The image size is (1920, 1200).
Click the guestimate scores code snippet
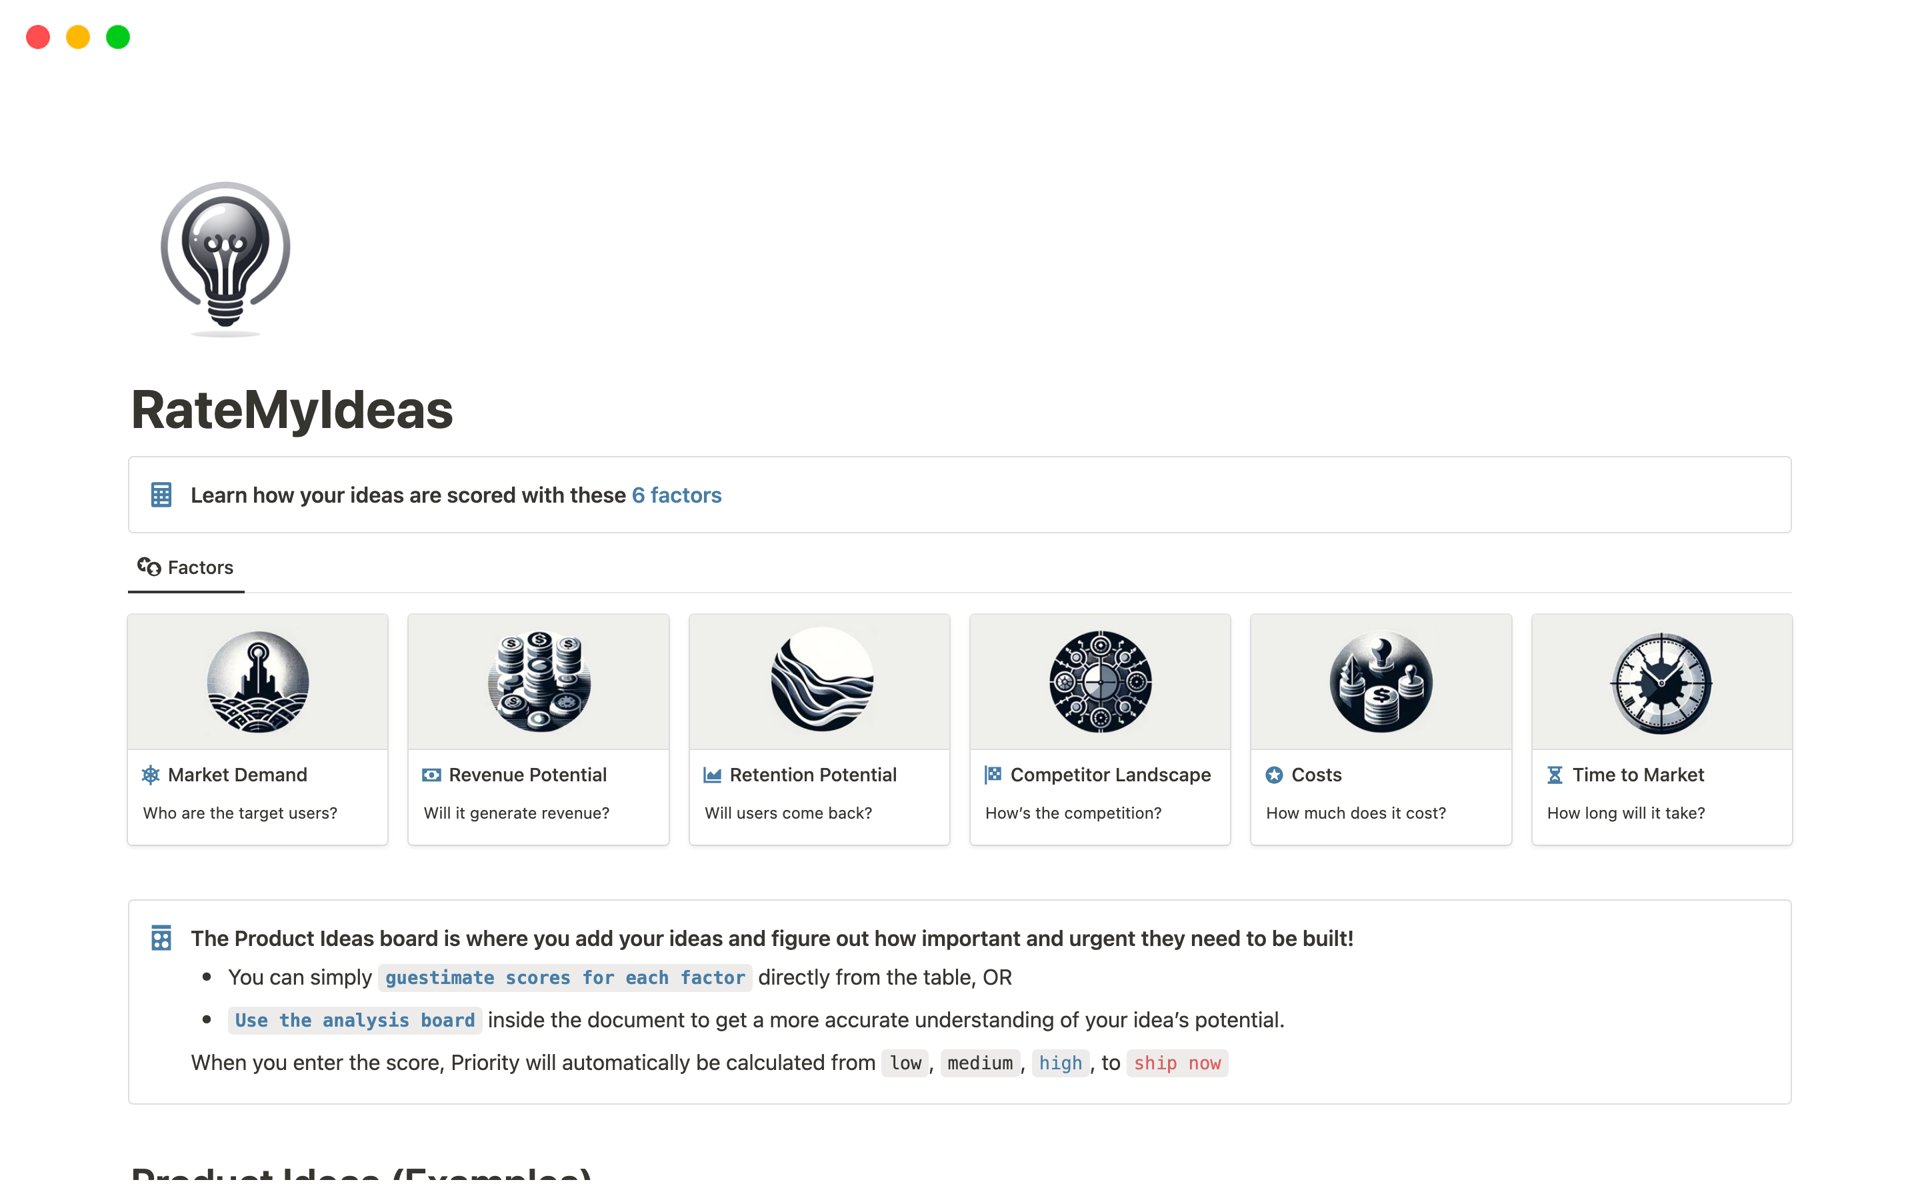[x=565, y=977]
